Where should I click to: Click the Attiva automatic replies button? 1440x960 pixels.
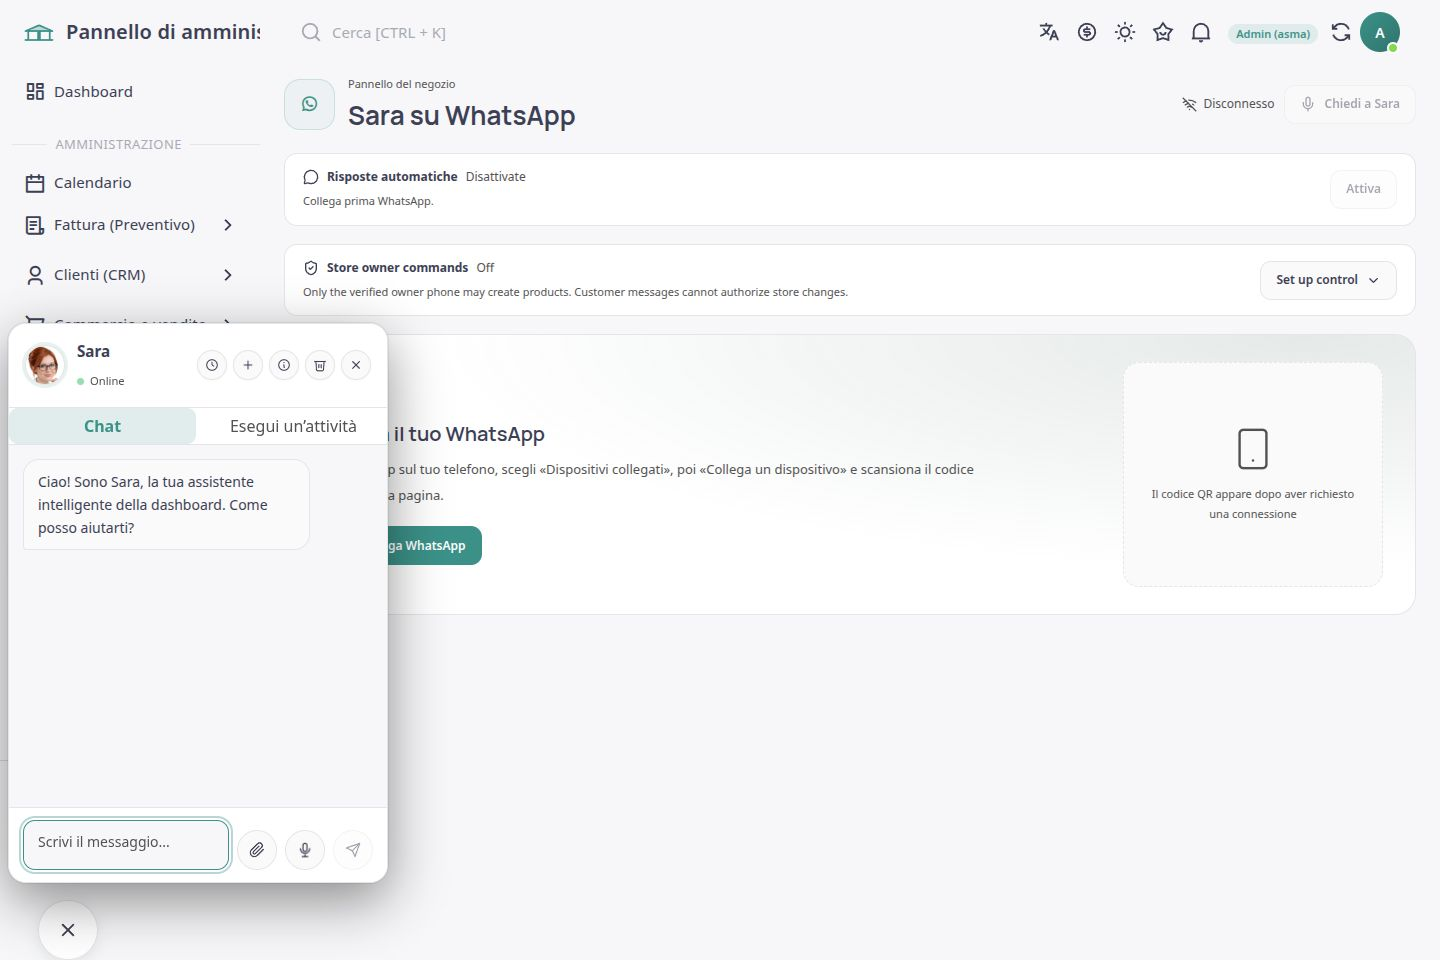pos(1363,189)
